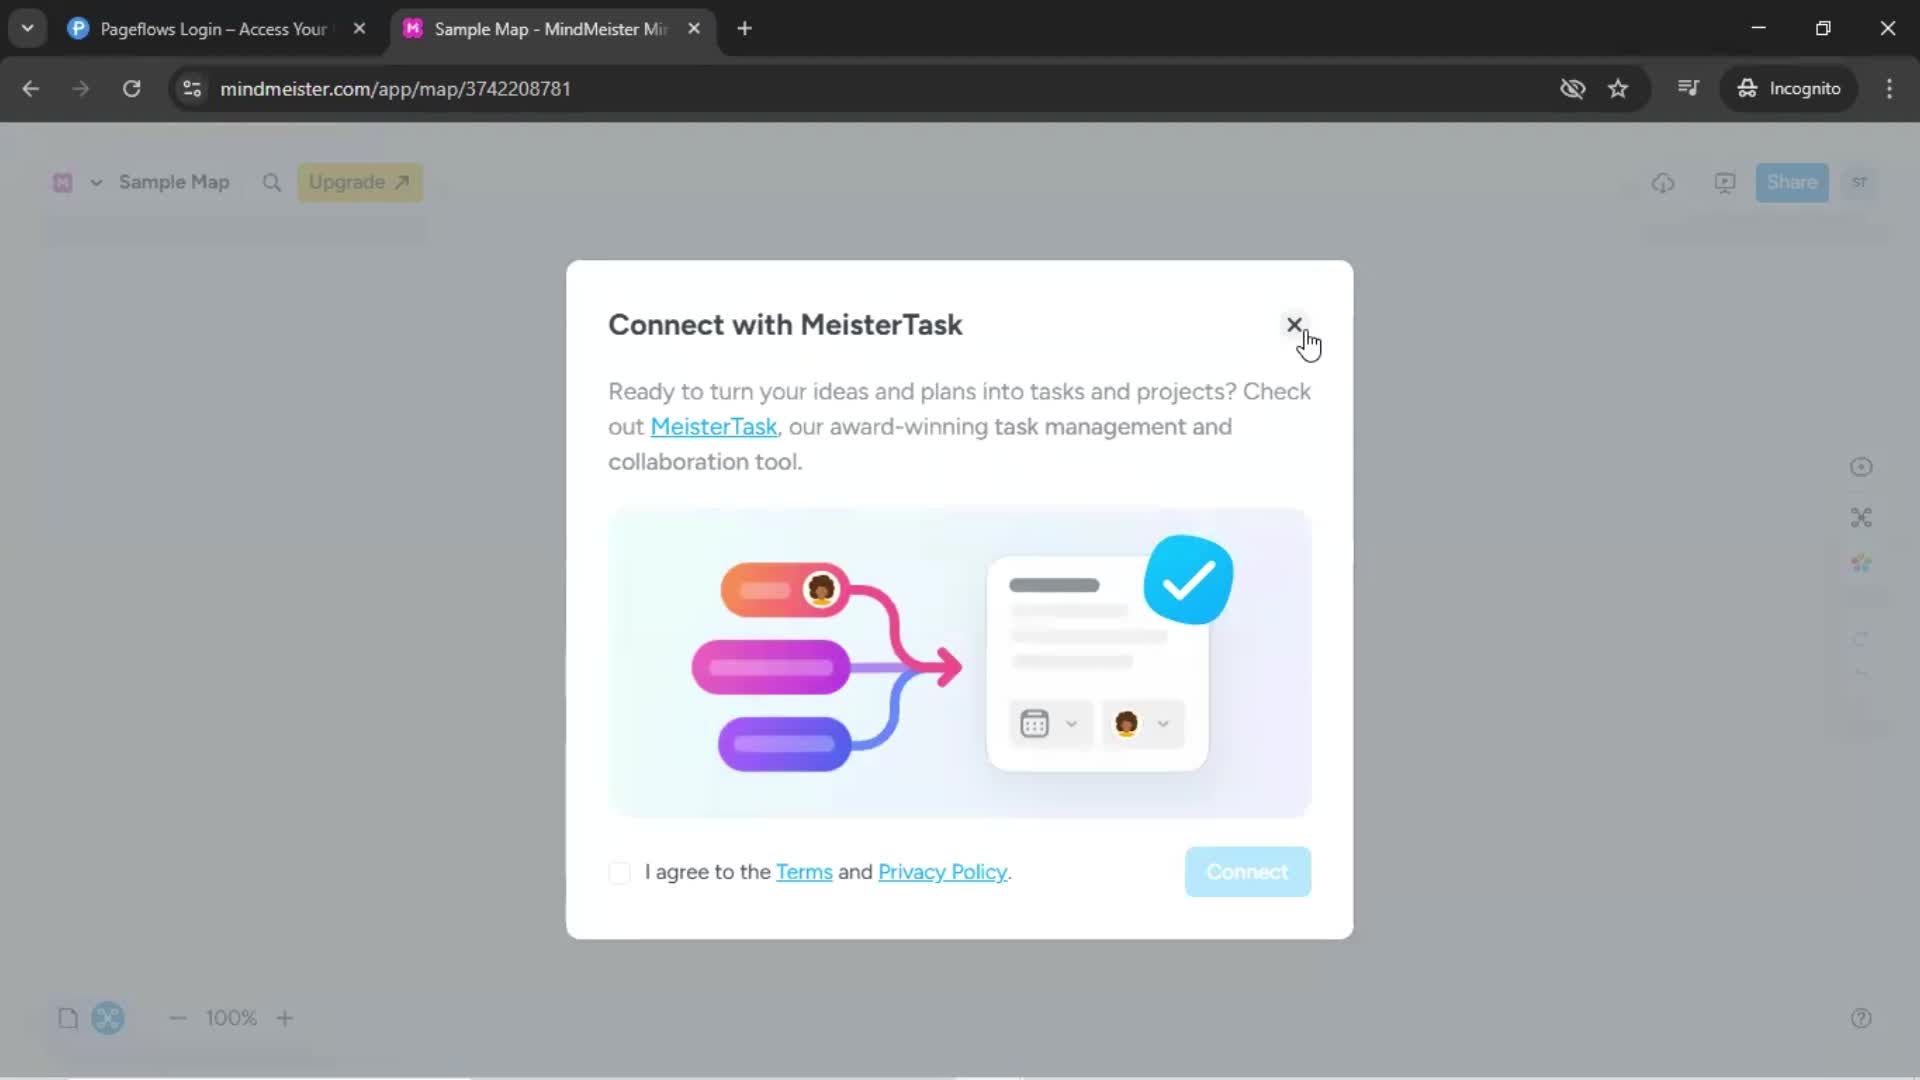Viewport: 1920px width, 1080px height.
Task: Click the Incognito indicator
Action: 1788,89
